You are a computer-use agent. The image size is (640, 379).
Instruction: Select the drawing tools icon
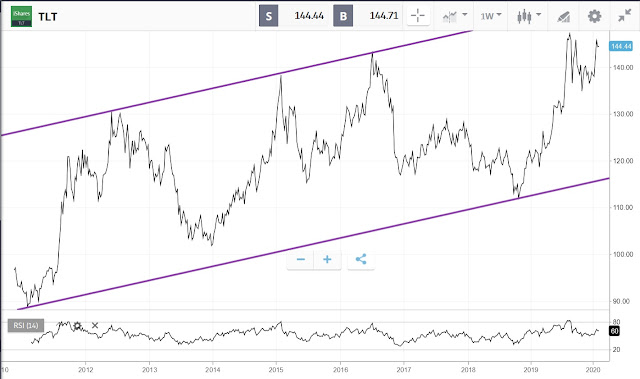[x=563, y=17]
